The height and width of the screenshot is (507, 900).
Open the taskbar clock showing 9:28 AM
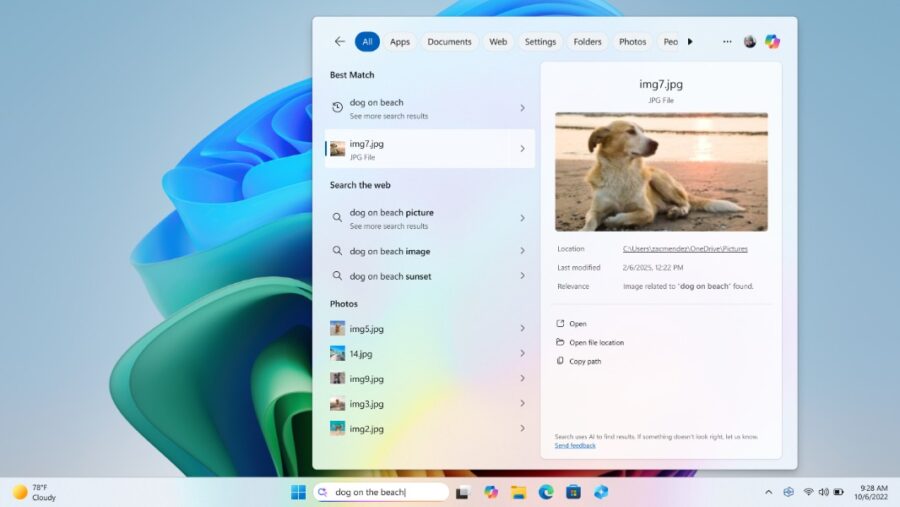coord(871,492)
